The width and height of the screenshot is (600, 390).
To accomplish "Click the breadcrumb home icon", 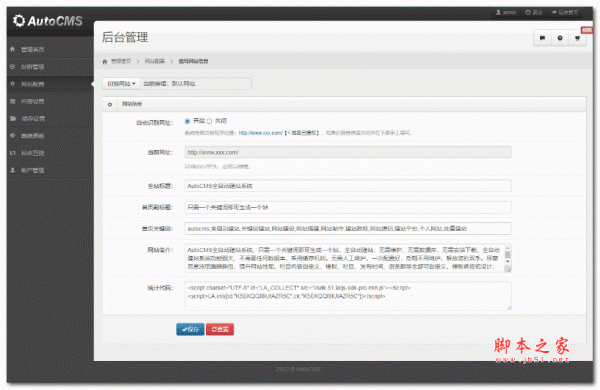I will coord(105,61).
